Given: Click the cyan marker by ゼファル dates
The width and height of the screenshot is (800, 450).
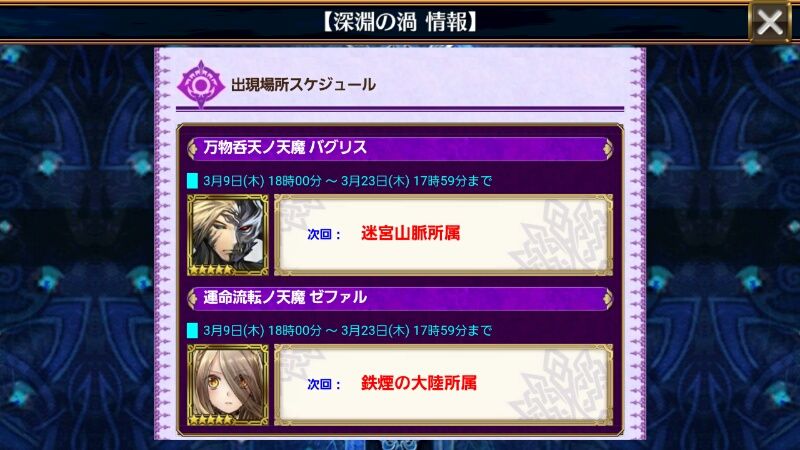Looking at the screenshot, I should pos(192,331).
